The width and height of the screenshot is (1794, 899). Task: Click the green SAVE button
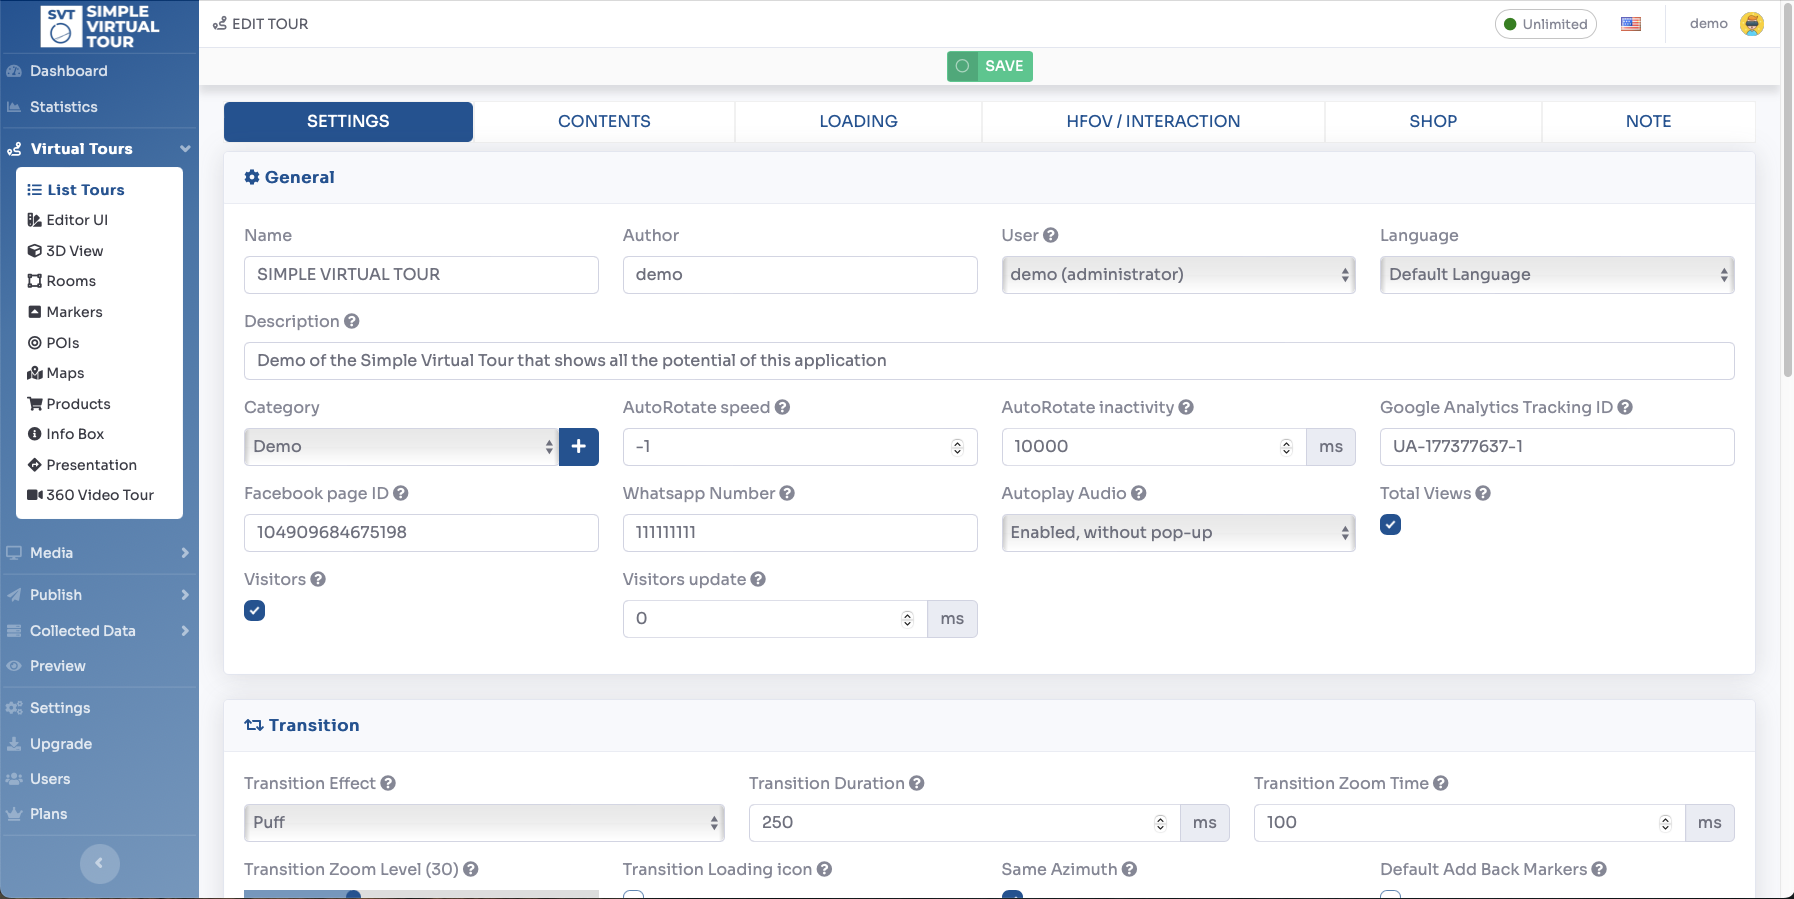[990, 66]
